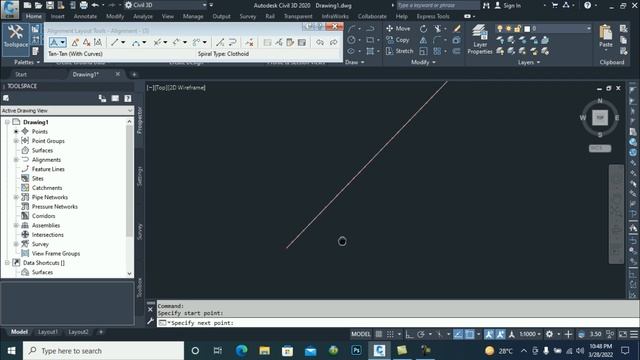Screen dimensions: 640x360
Task: Click the Mirror tool icon
Action: point(423,40)
